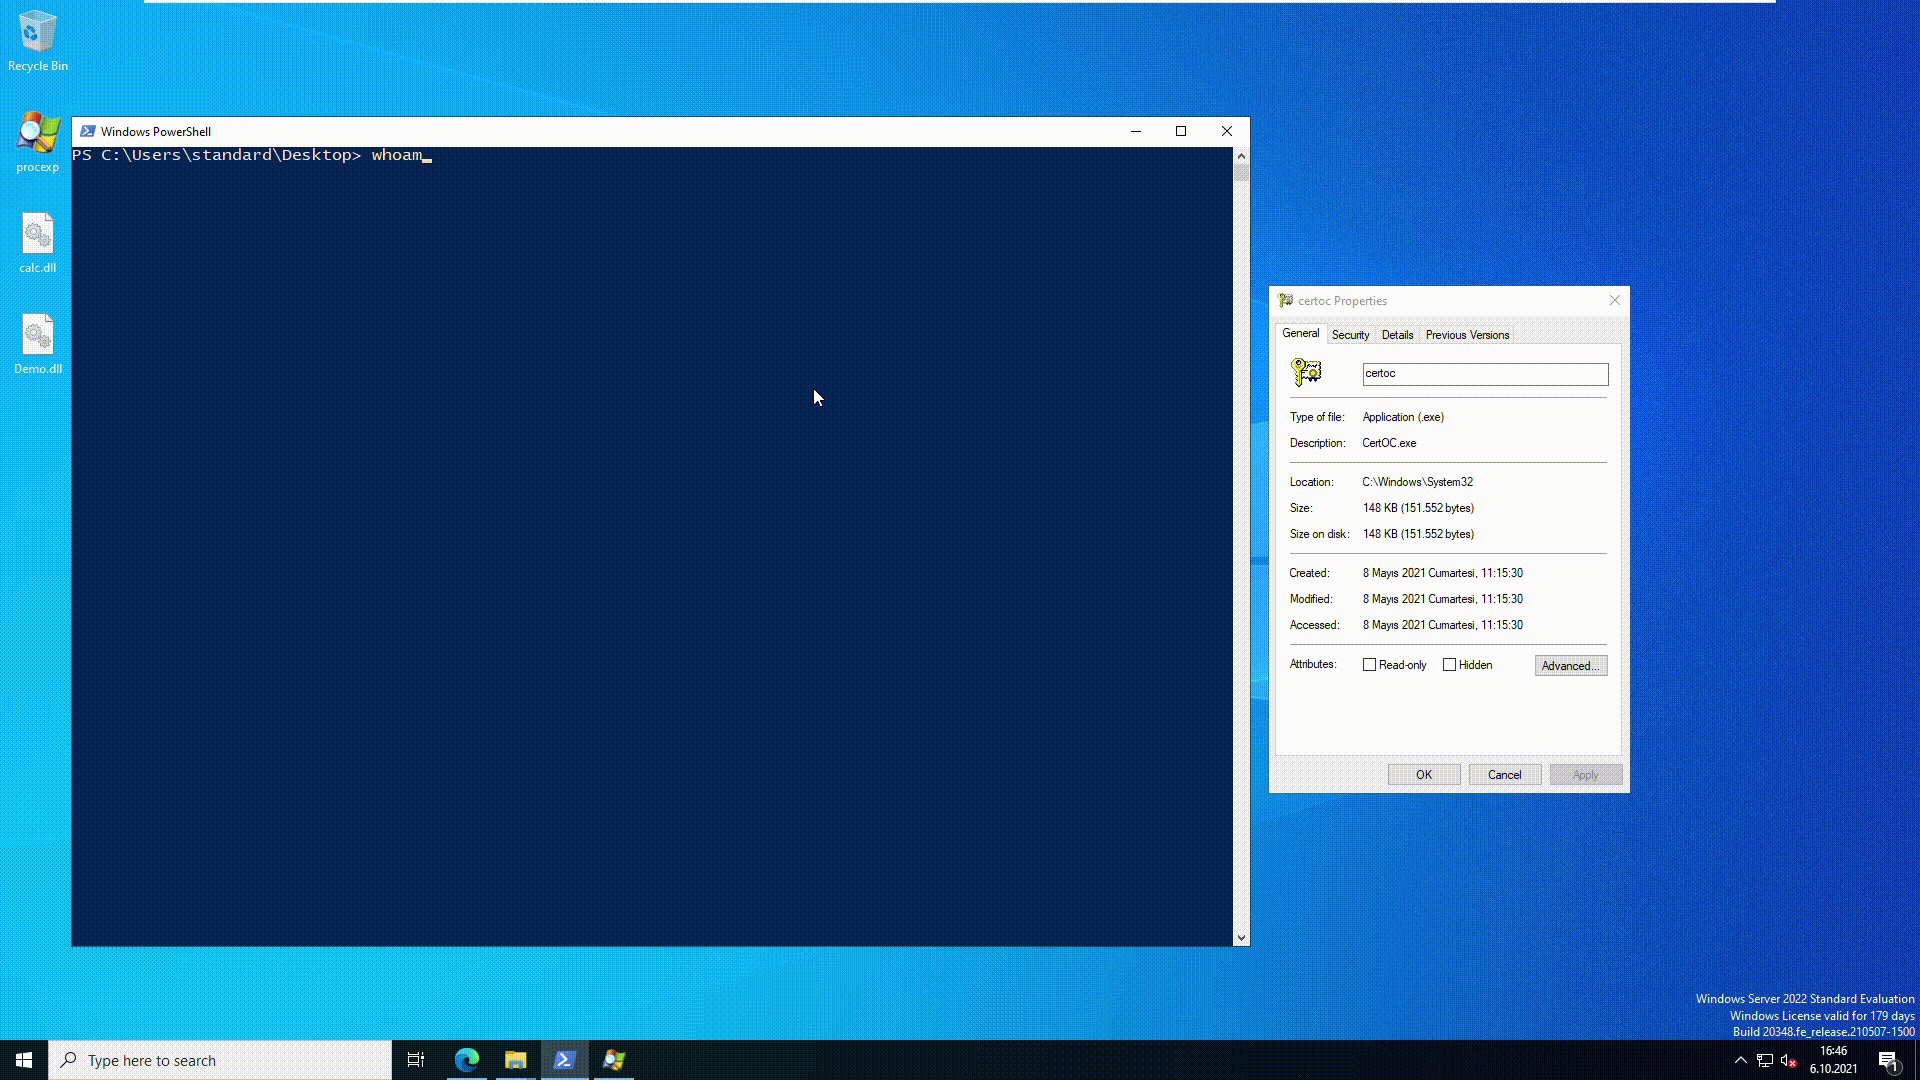Open Action Center notification icon
This screenshot has width=1920, height=1080.
click(1890, 1061)
